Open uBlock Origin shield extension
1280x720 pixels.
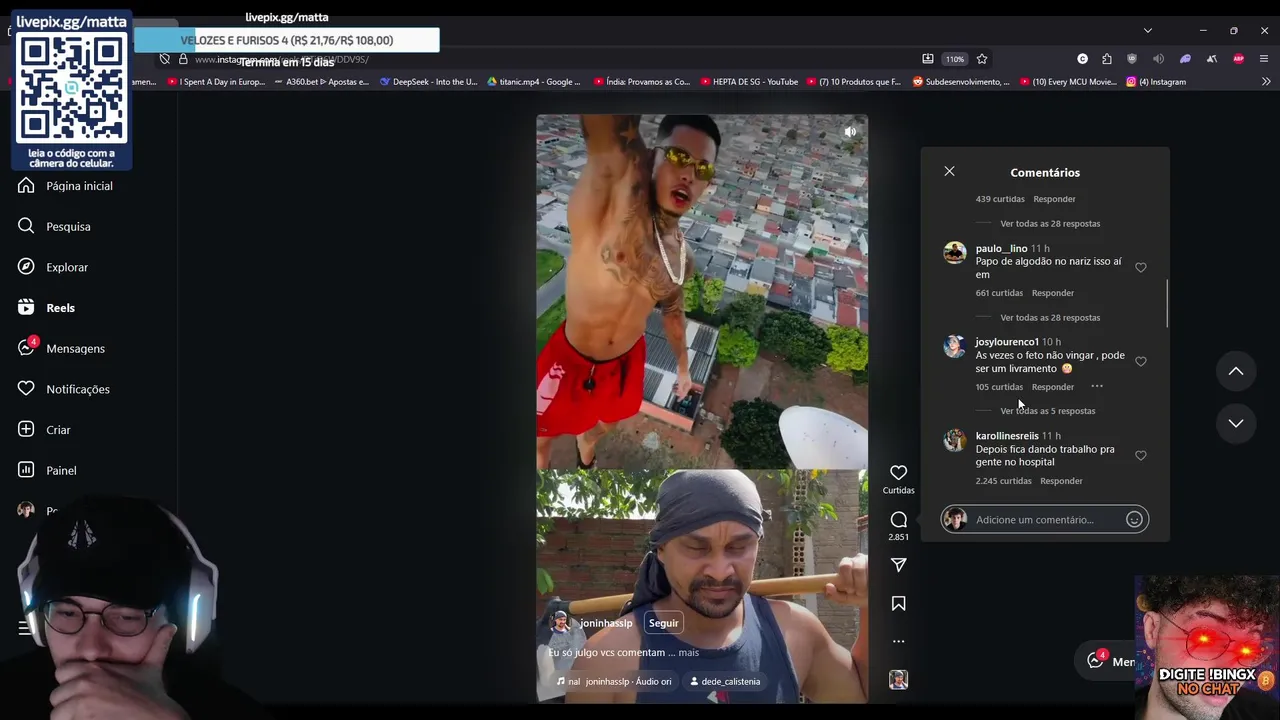click(1132, 59)
